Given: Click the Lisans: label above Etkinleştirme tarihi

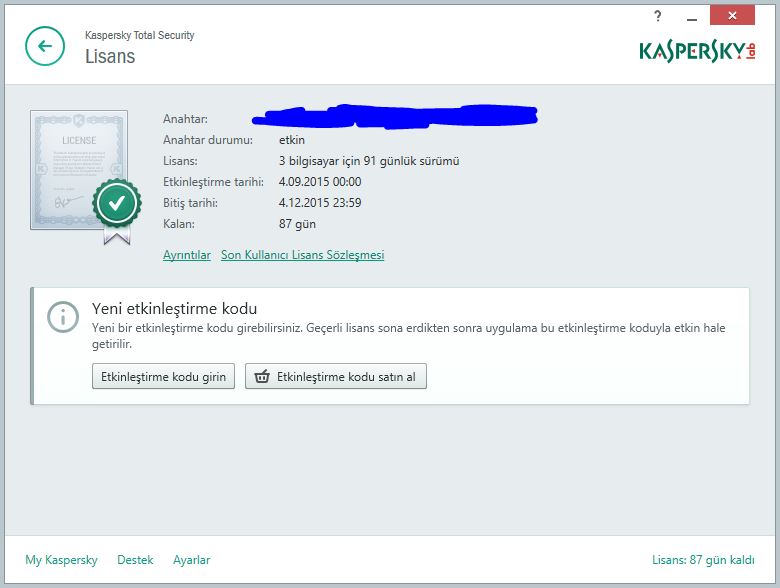Looking at the screenshot, I should tap(180, 161).
